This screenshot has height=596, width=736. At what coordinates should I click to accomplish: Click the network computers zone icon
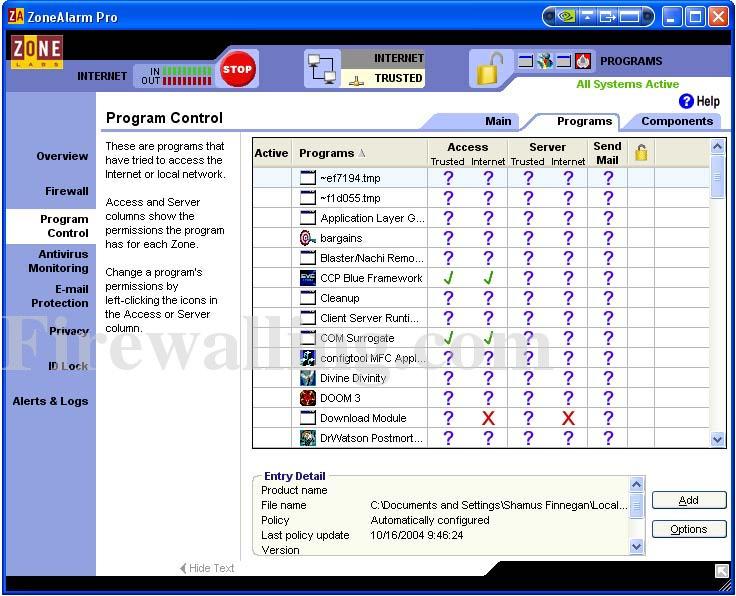point(322,69)
